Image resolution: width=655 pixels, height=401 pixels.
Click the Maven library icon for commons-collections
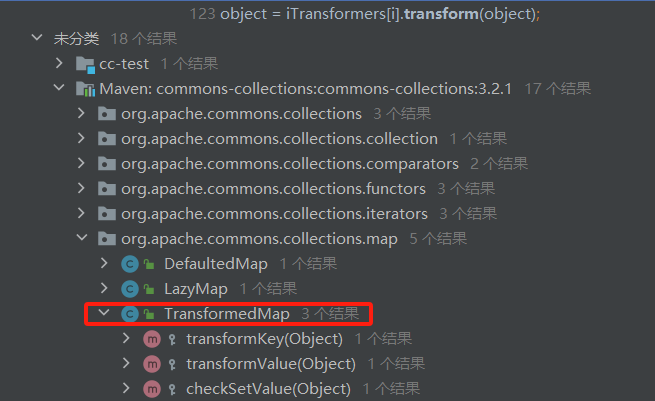coord(86,89)
